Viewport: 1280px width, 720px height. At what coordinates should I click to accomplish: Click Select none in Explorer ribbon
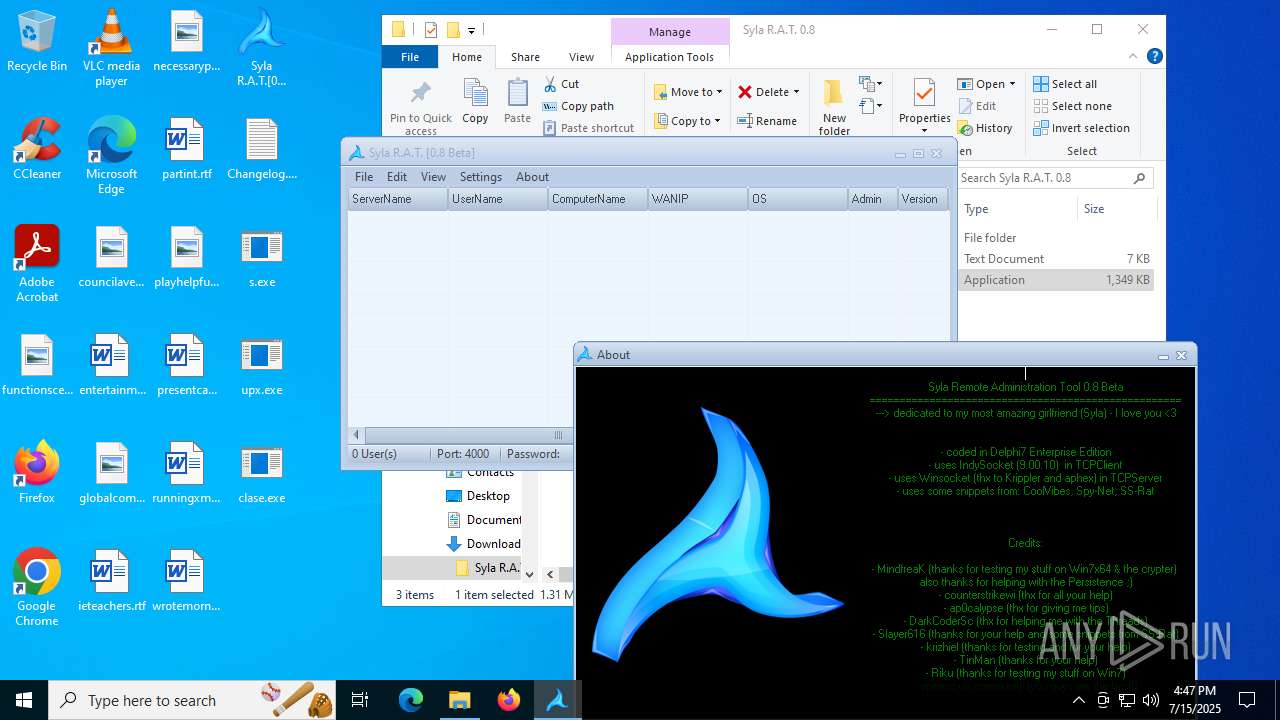[x=1072, y=106]
